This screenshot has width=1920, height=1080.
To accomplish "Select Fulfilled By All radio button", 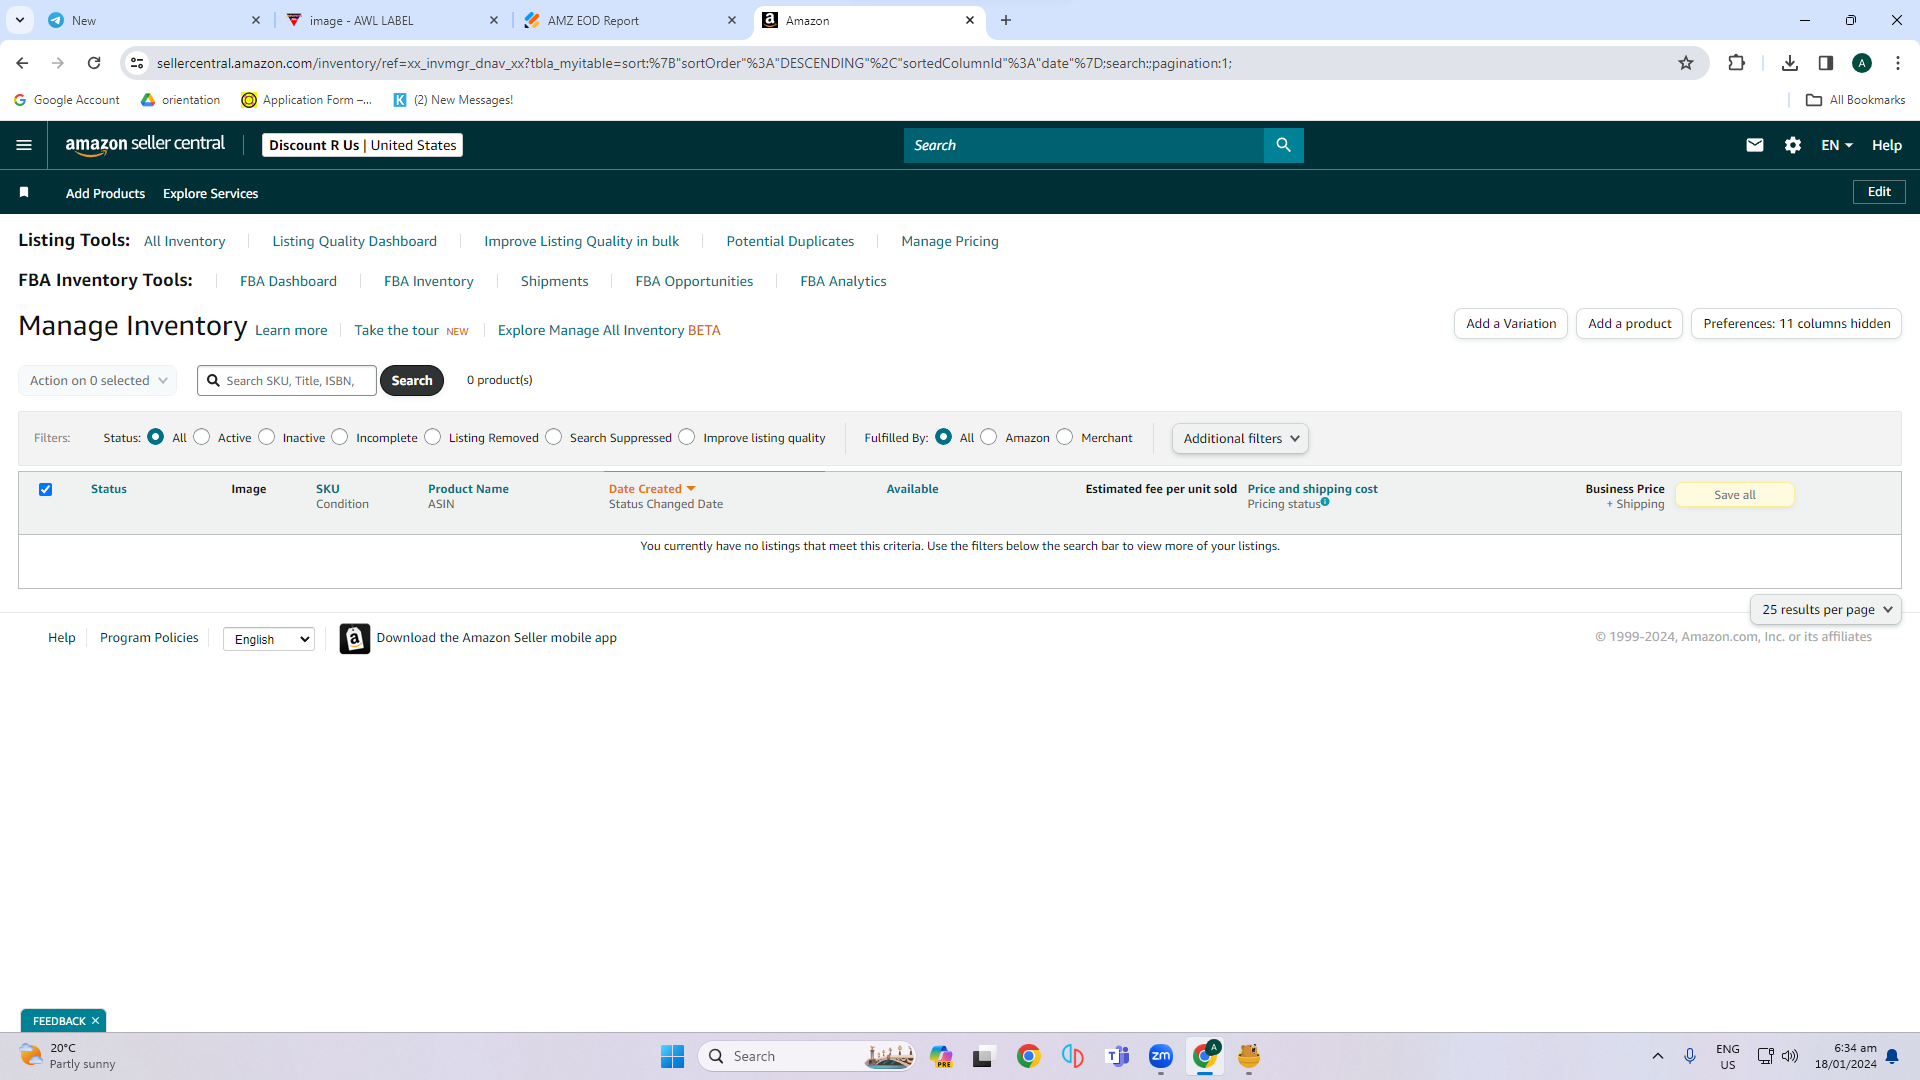I will click(x=944, y=437).
